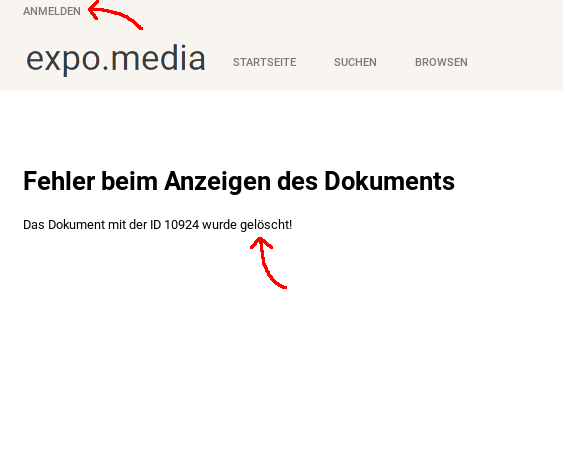Viewport: 563px width, 466px height.
Task: Open the ANMELDEN login link
Action: pyautogui.click(x=52, y=11)
